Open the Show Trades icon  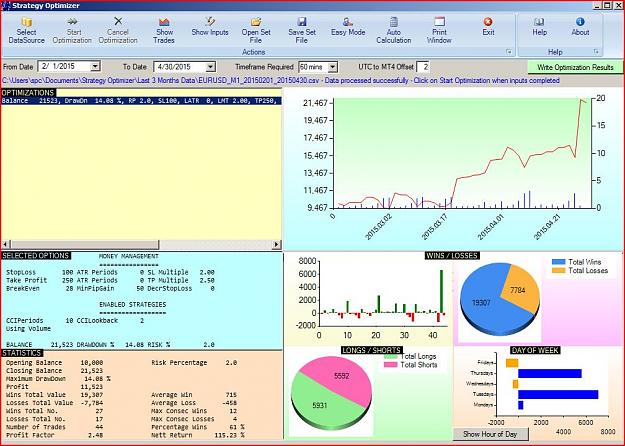[x=164, y=22]
